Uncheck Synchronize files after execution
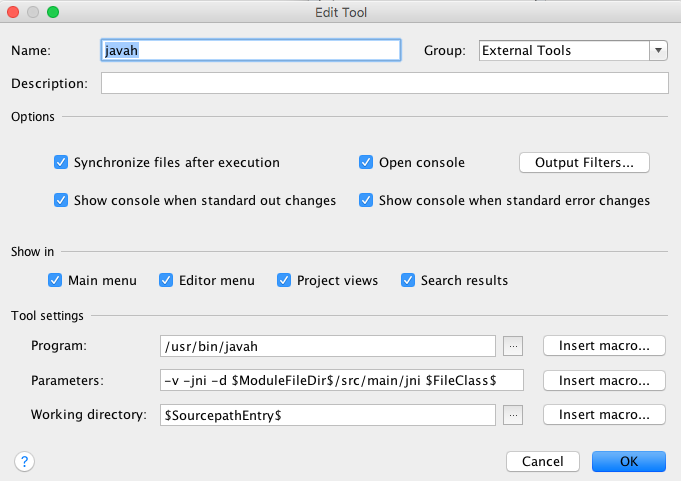The height and width of the screenshot is (481, 681). click(x=61, y=162)
